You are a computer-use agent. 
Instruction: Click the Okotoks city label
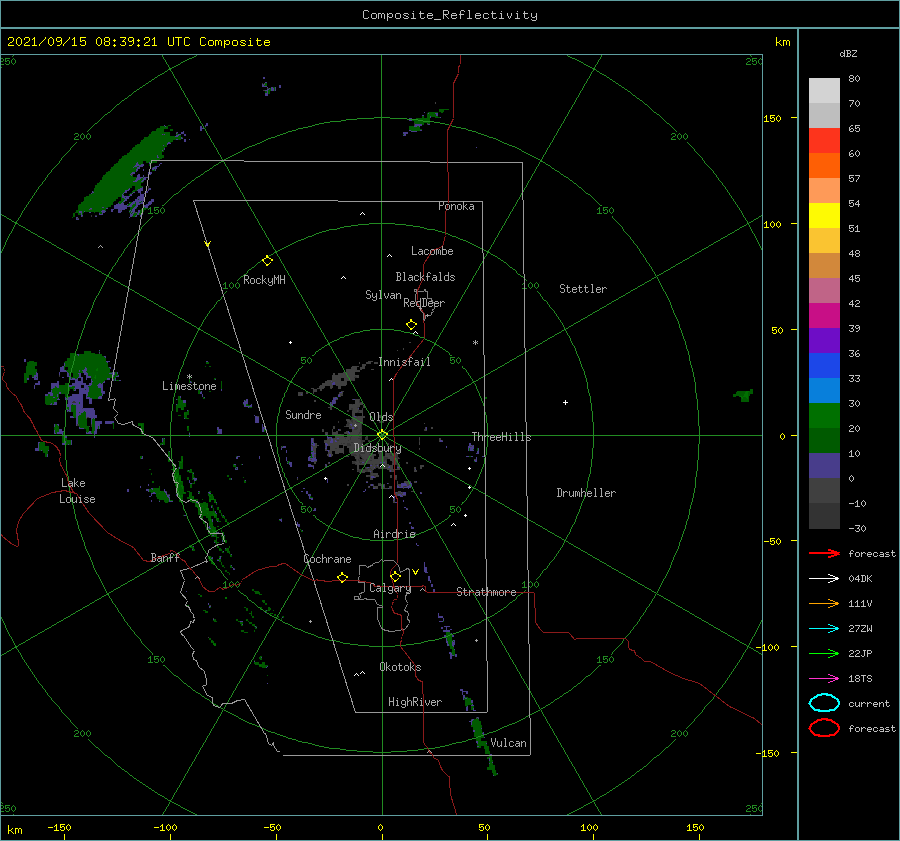pyautogui.click(x=400, y=667)
